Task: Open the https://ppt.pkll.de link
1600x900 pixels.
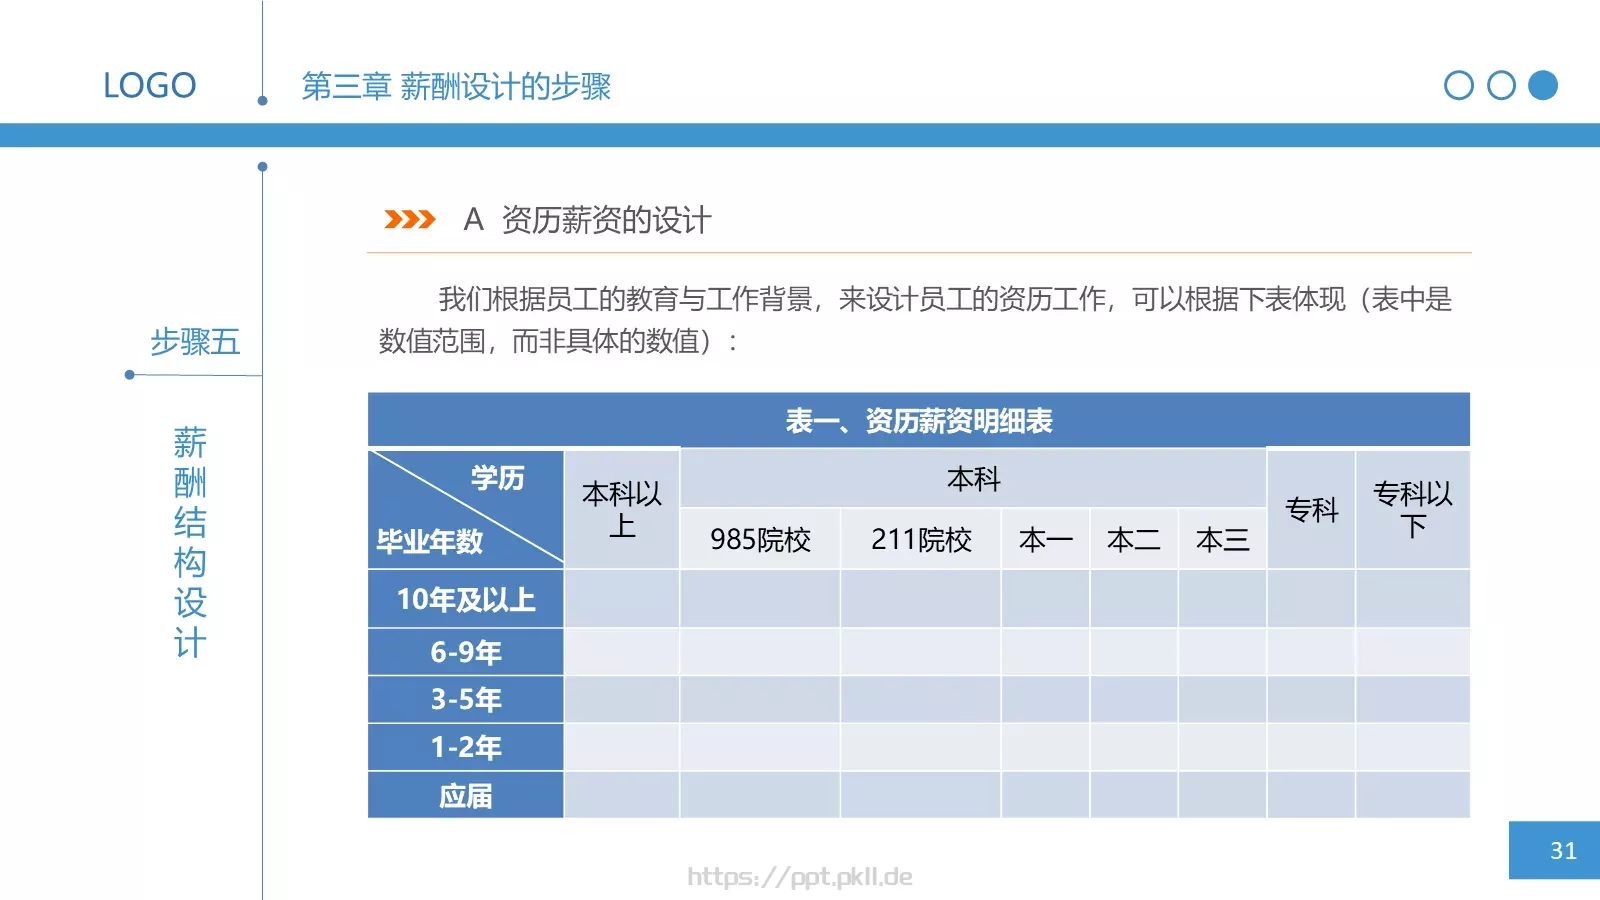Action: point(800,877)
